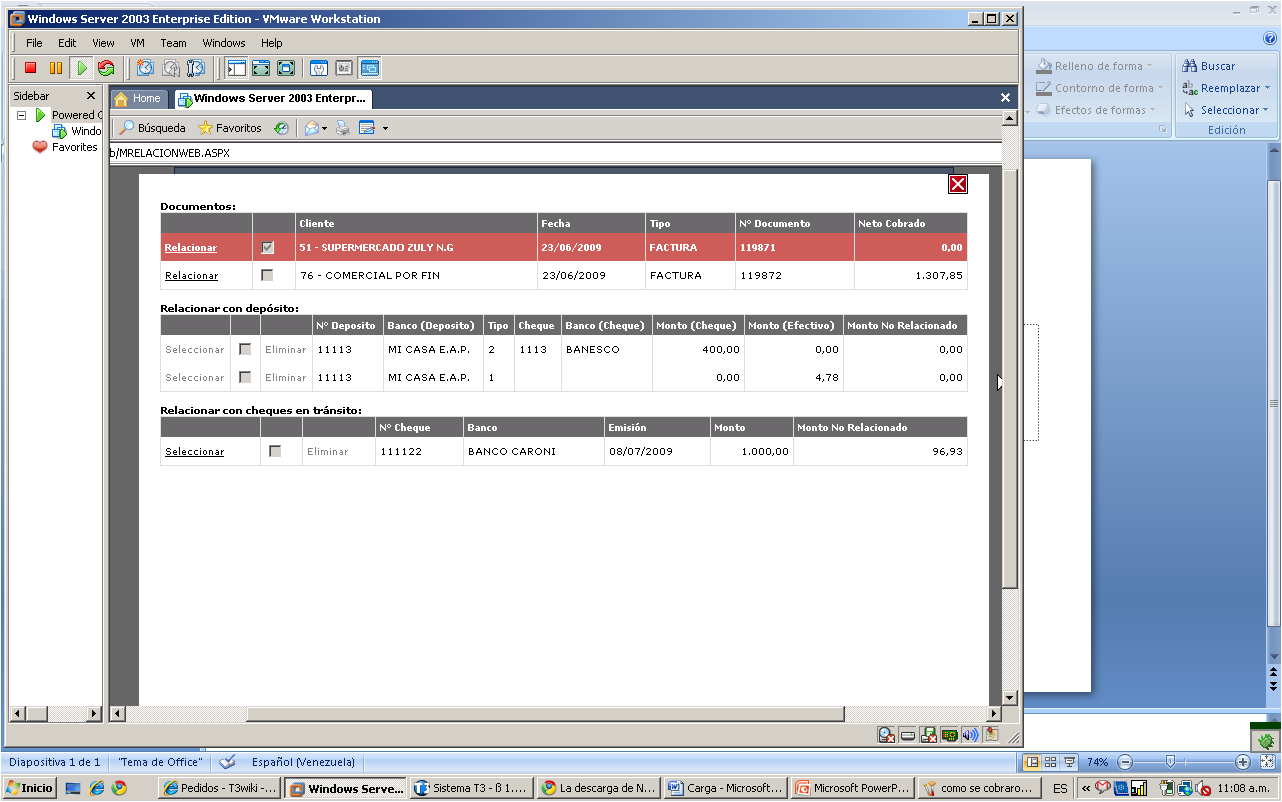The width and height of the screenshot is (1282, 802).
Task: Expand hidden system tray icons chevron
Action: [1085, 788]
